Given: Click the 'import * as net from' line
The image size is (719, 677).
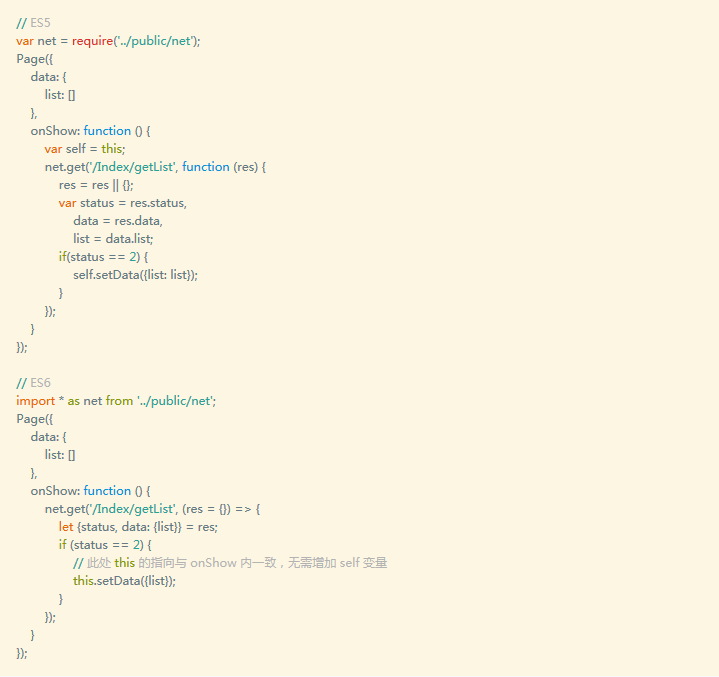Looking at the screenshot, I should pos(116,401).
